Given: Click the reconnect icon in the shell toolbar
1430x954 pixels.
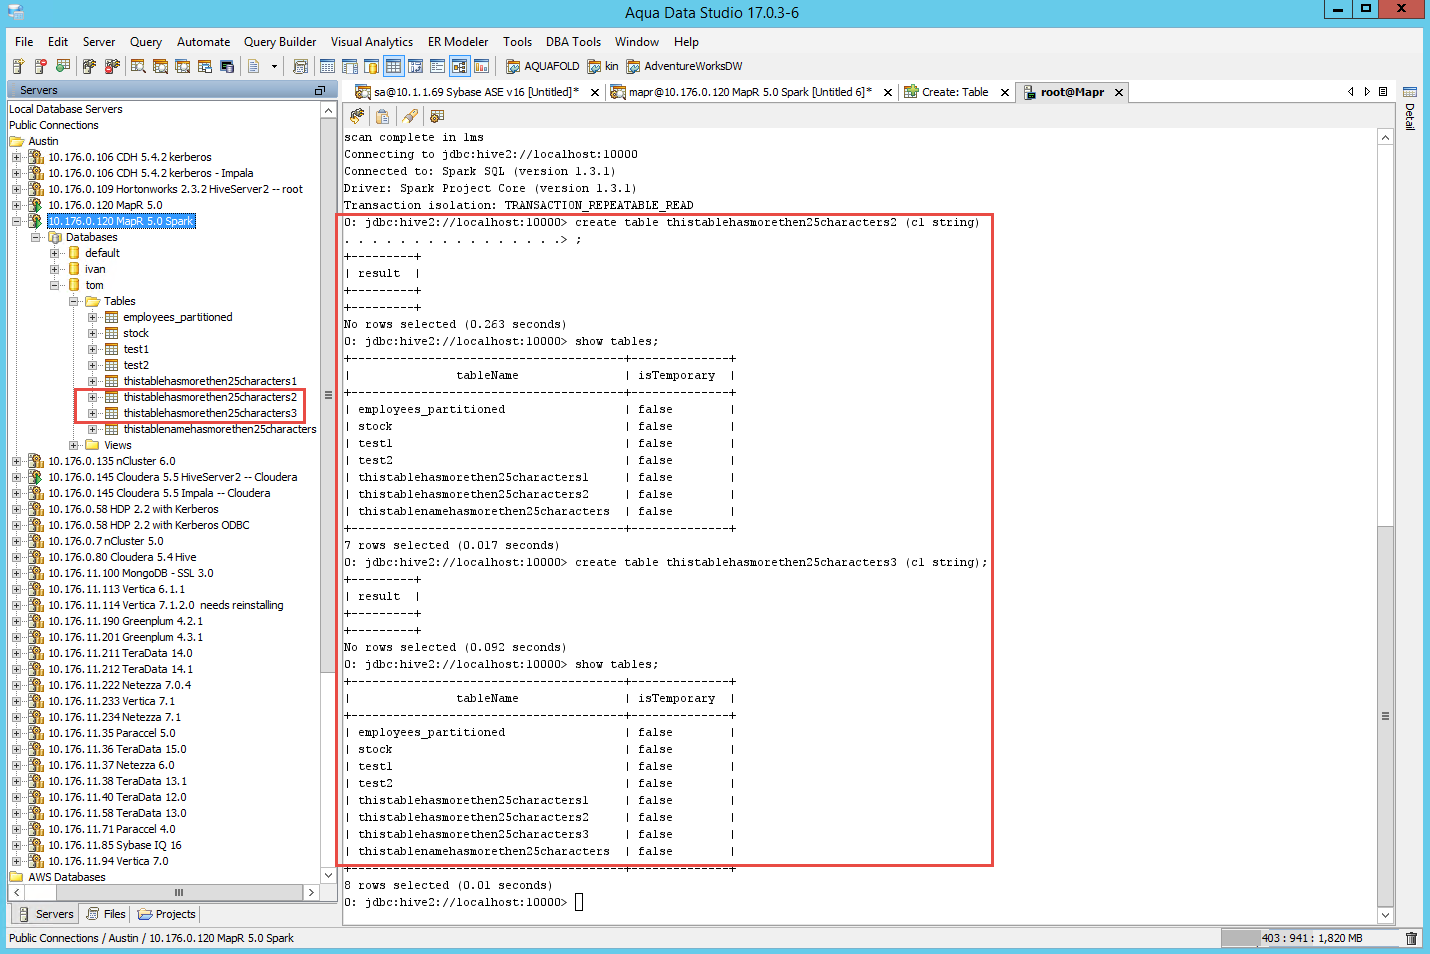Looking at the screenshot, I should [357, 116].
